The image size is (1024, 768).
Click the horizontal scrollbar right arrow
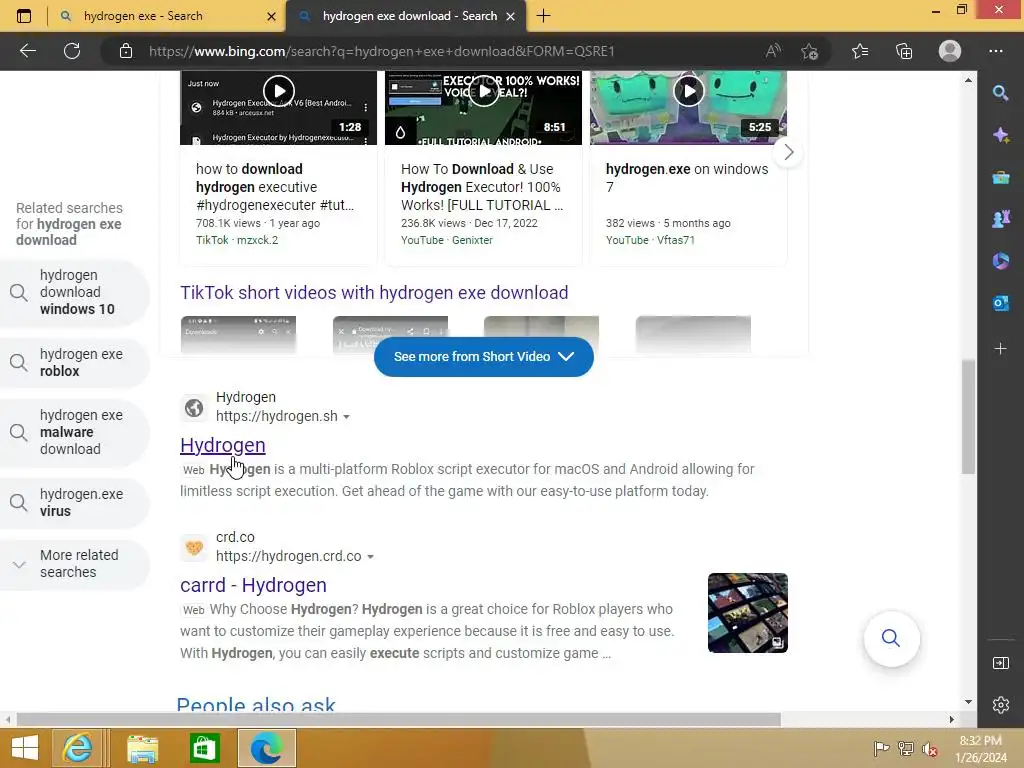pos(952,720)
